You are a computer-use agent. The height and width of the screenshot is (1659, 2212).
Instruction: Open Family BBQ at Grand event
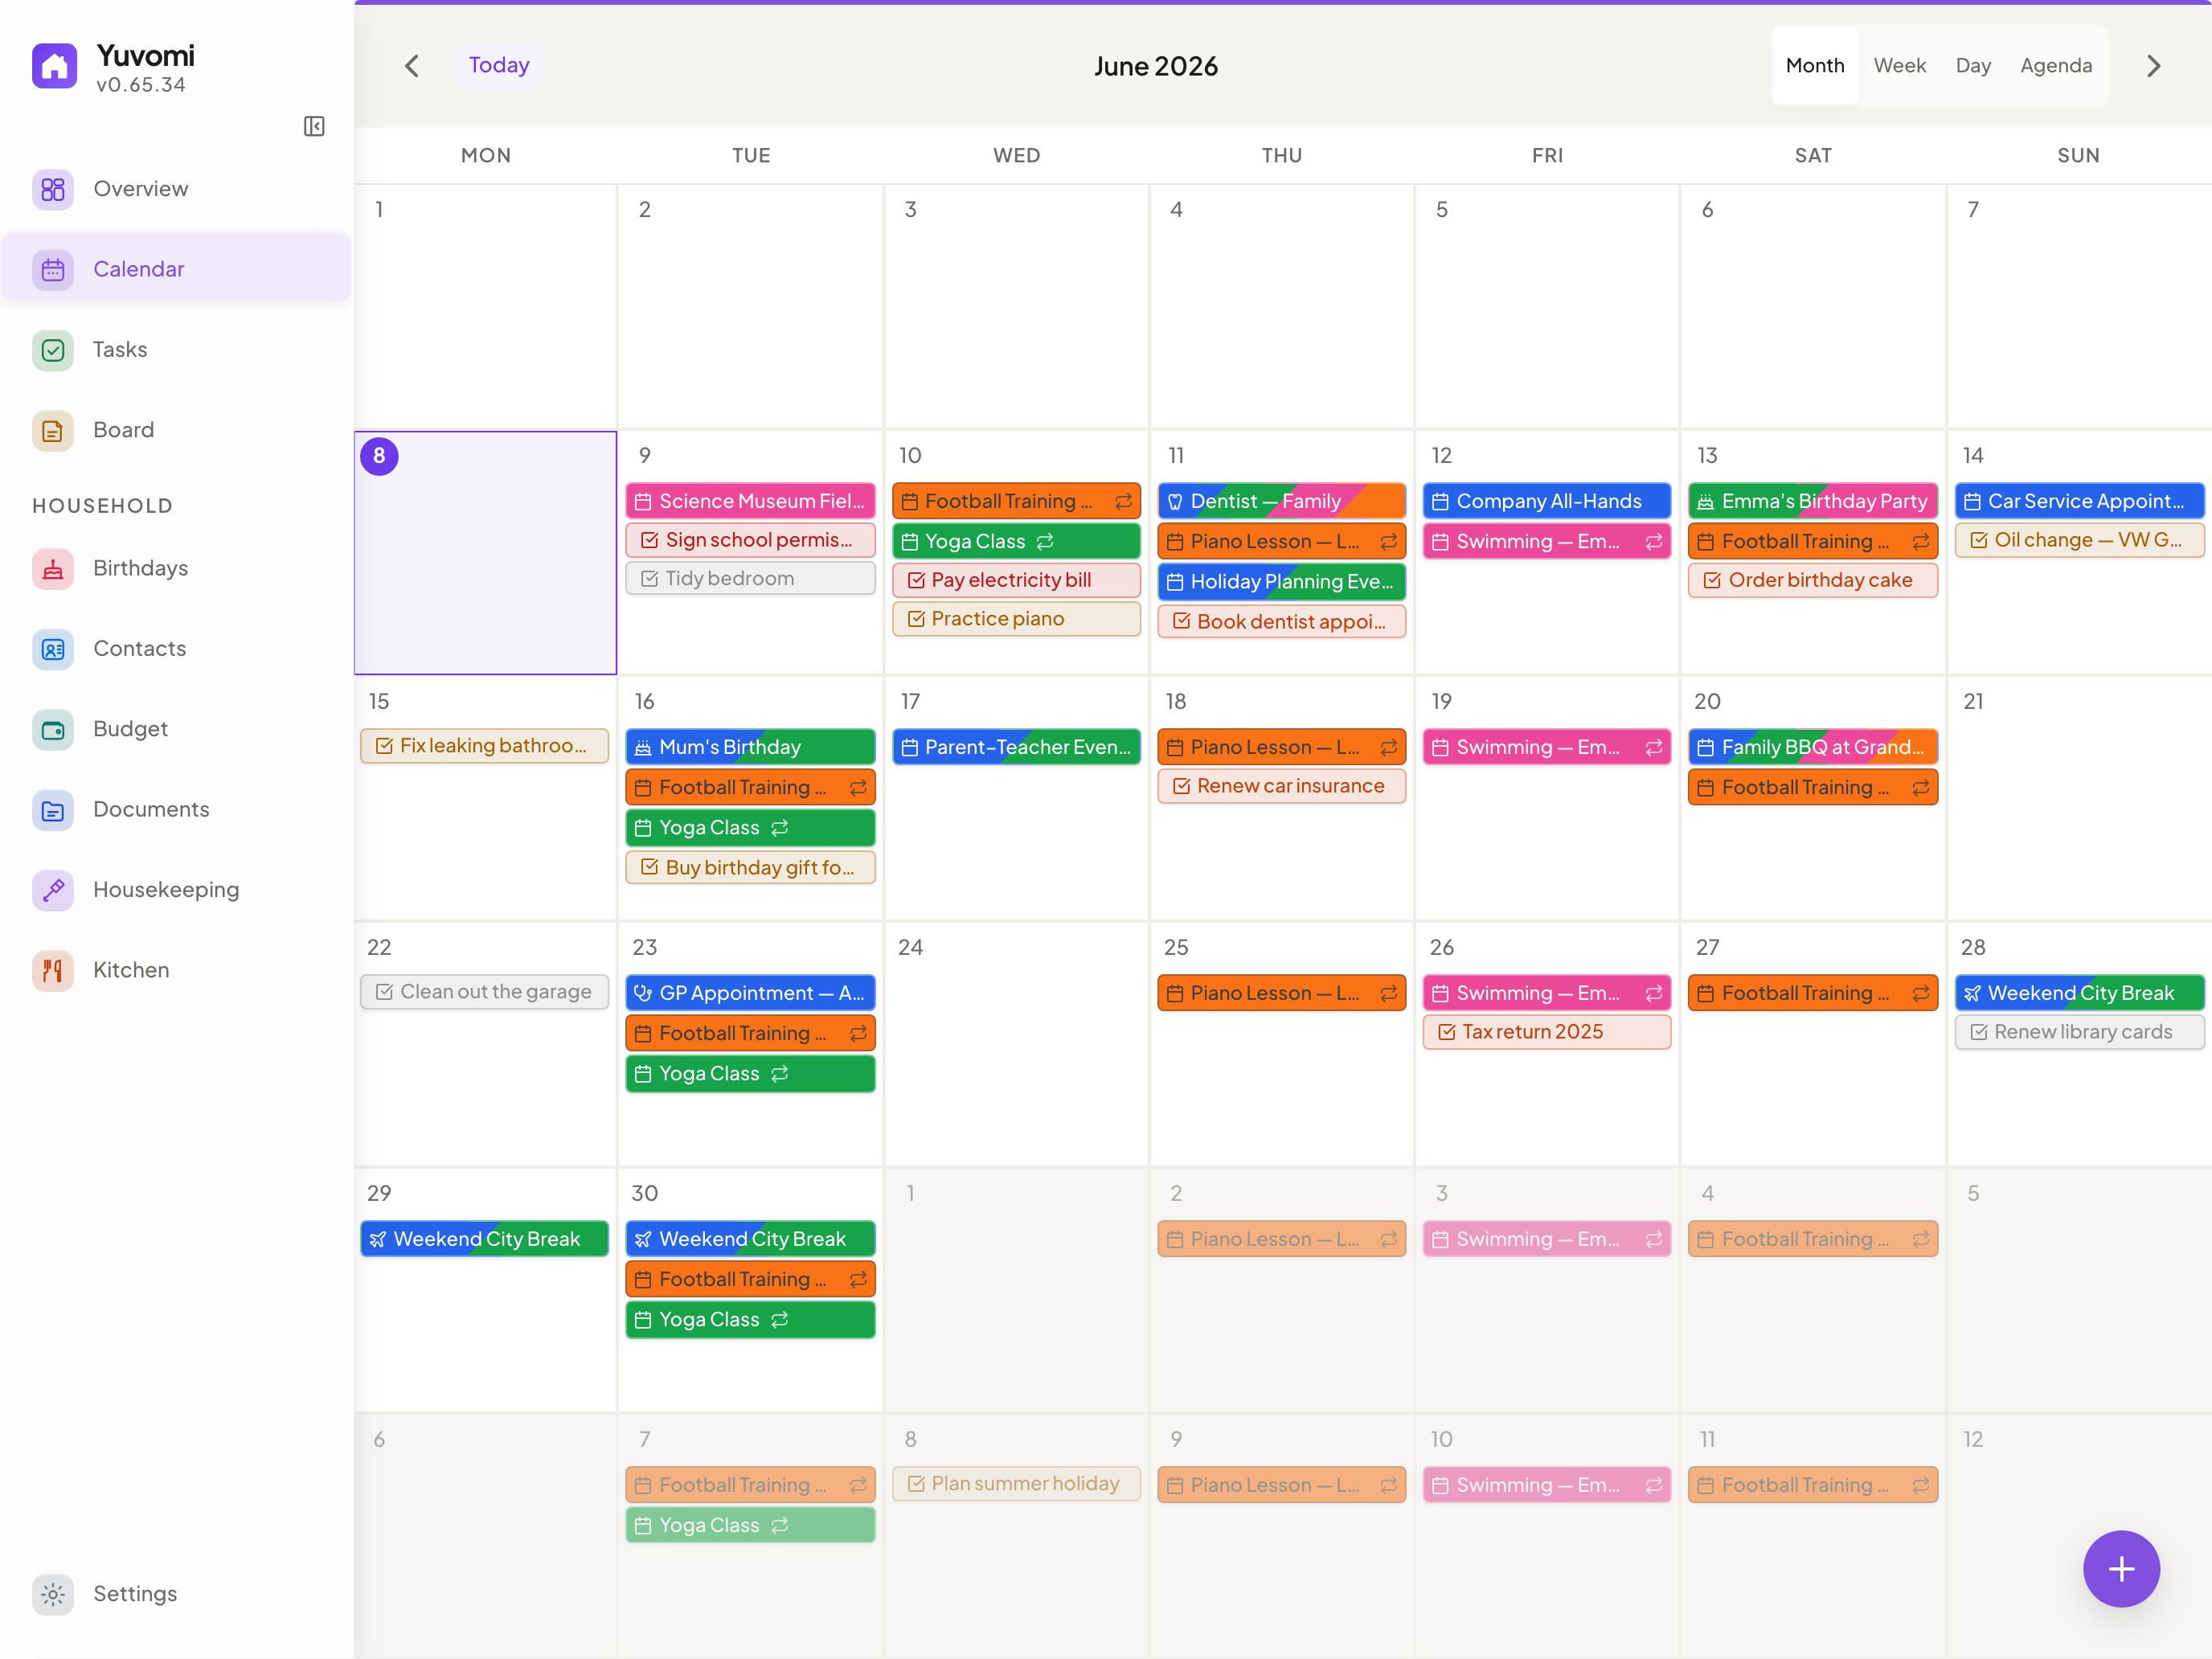pyautogui.click(x=1812, y=747)
